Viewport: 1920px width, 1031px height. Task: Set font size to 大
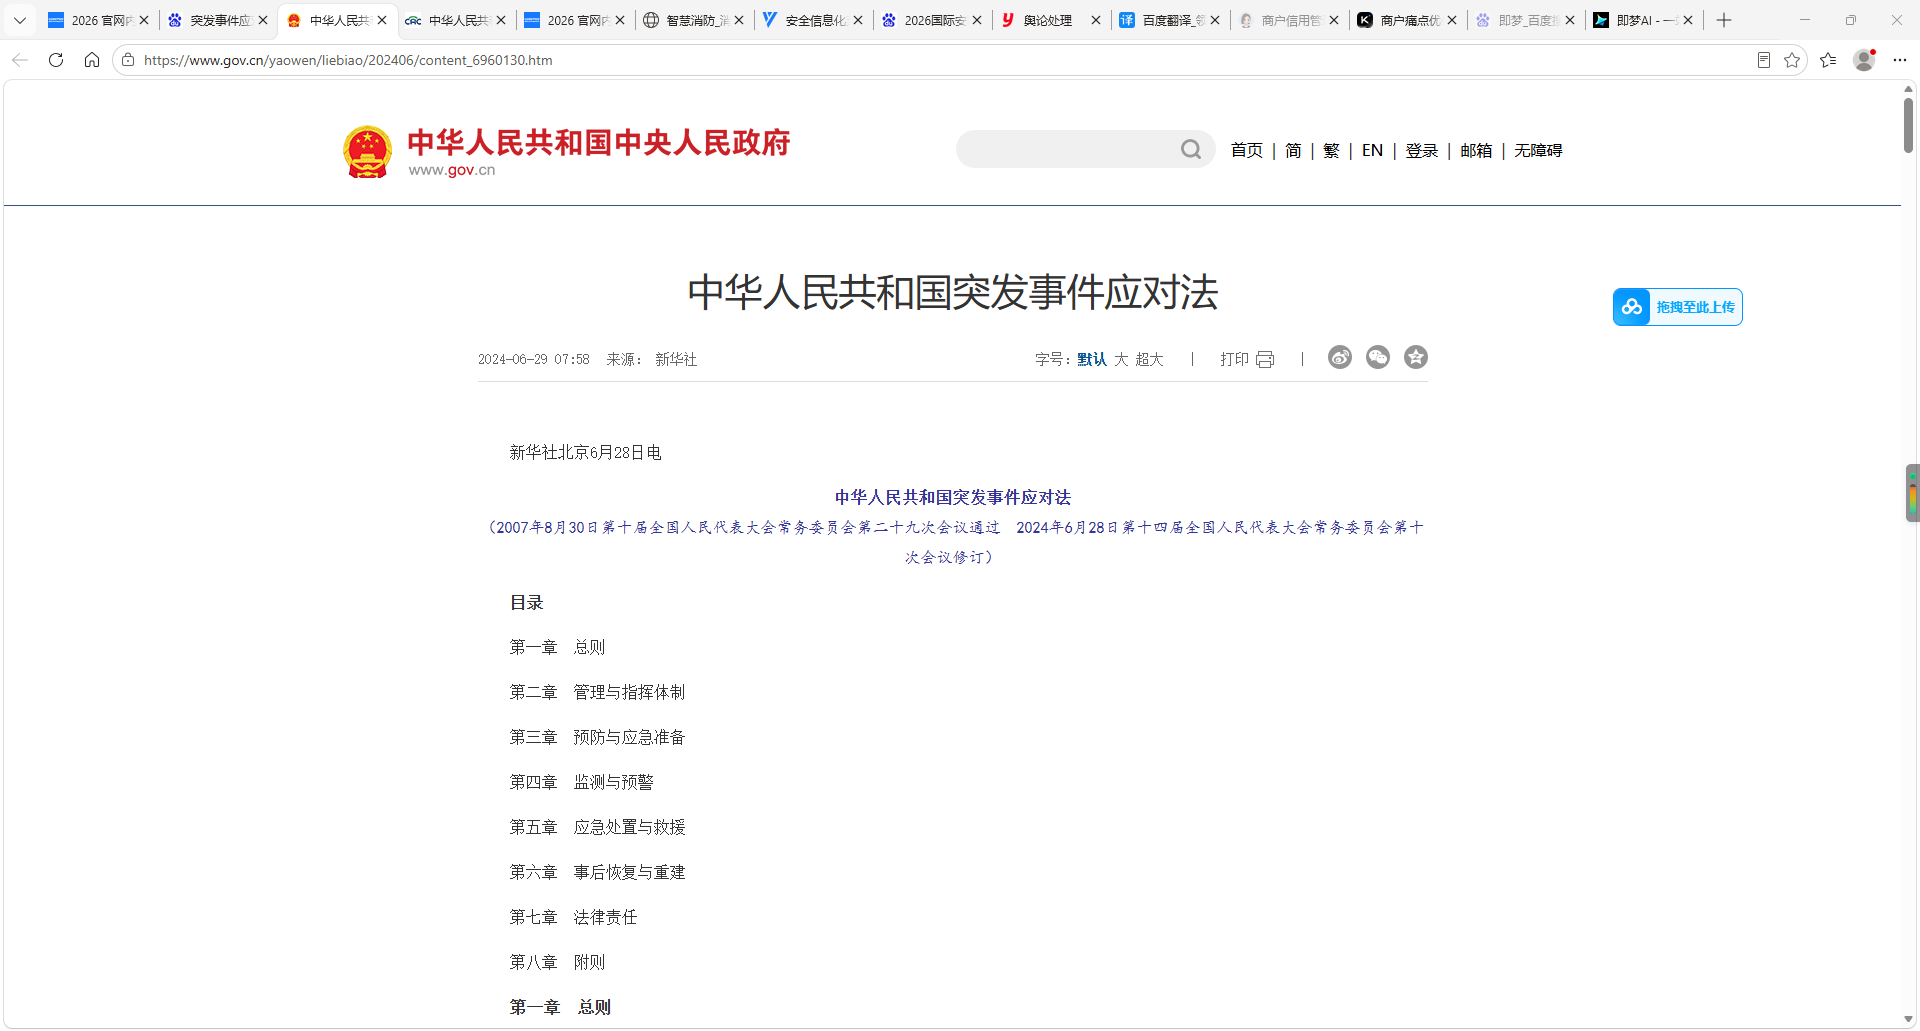click(1121, 359)
